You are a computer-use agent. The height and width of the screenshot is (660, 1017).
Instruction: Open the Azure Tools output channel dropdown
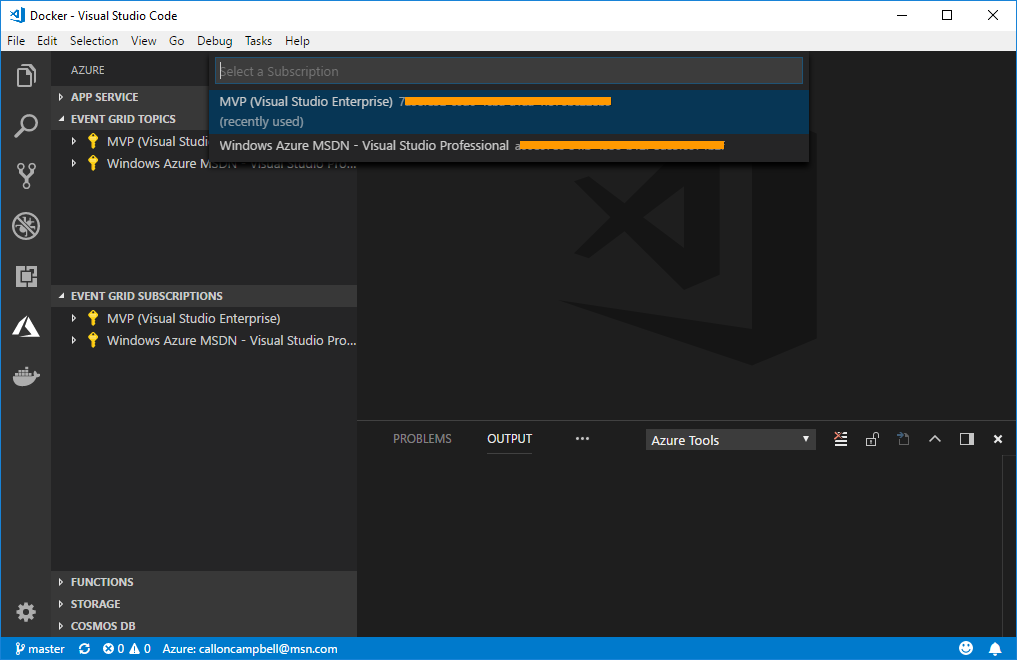coord(730,440)
